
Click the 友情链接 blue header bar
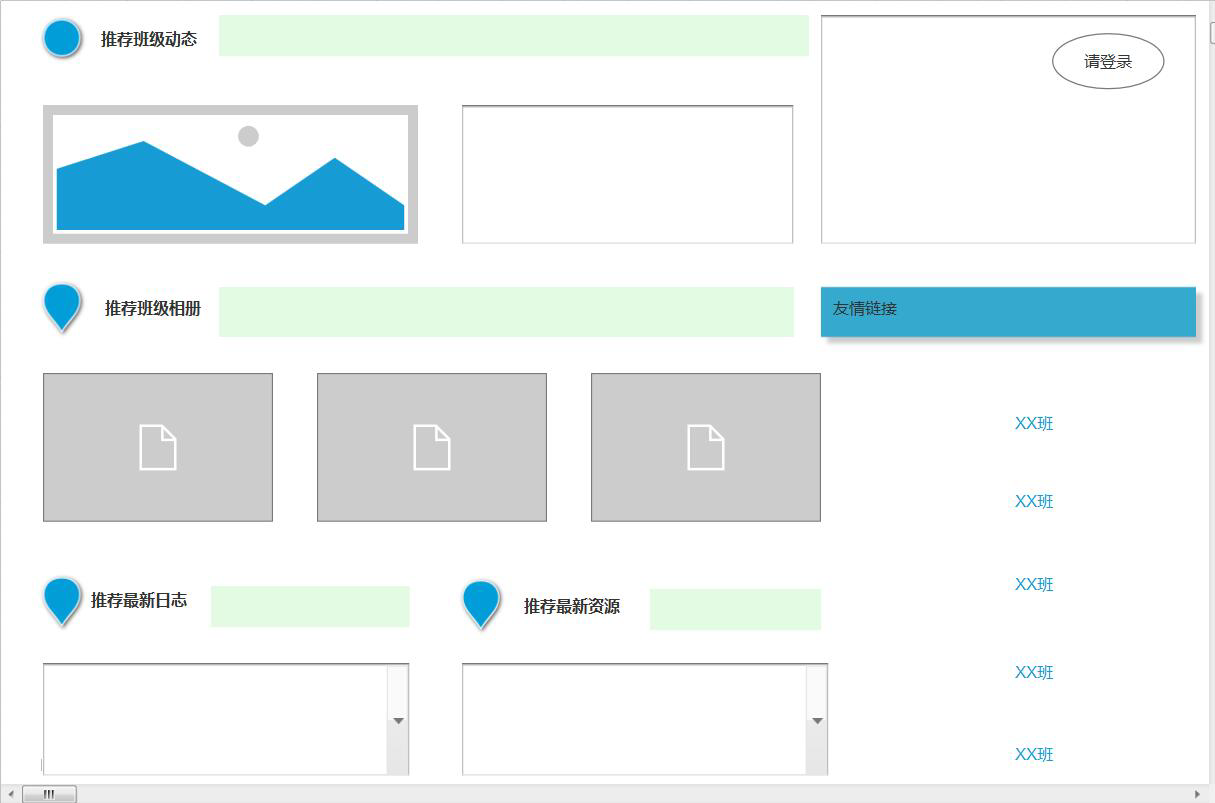coord(1008,311)
